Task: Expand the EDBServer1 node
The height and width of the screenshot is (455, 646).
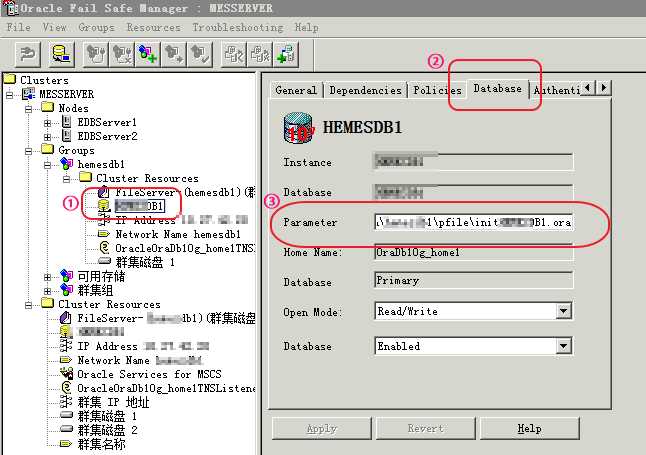Action: pyautogui.click(x=47, y=123)
